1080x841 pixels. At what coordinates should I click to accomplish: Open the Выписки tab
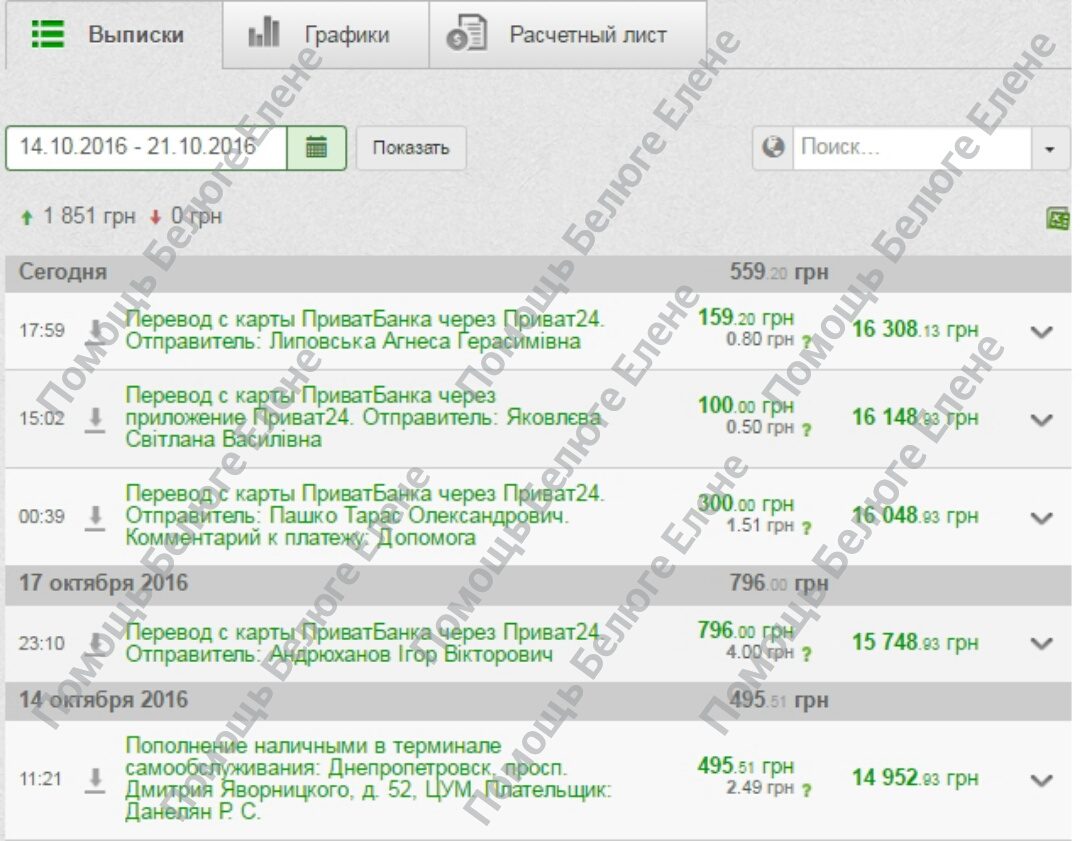point(113,34)
